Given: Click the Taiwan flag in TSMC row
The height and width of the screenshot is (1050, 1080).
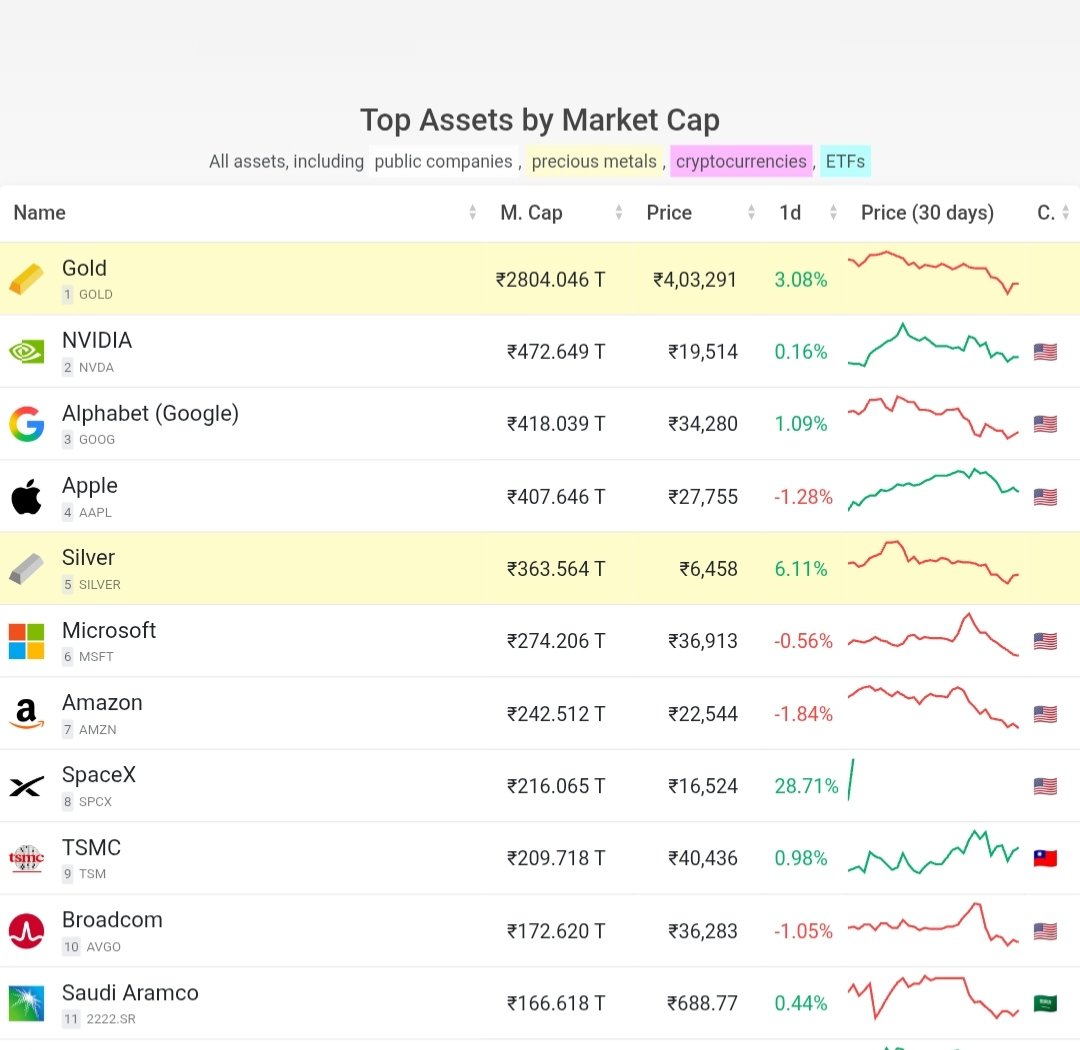Looking at the screenshot, I should (x=1045, y=858).
